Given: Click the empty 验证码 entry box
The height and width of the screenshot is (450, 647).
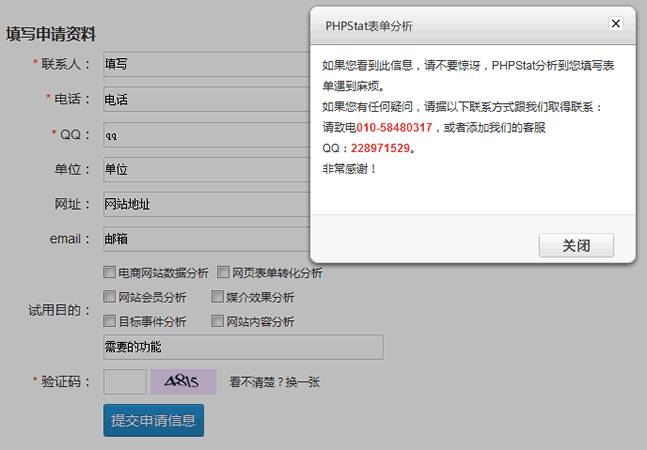Looking at the screenshot, I should 125,382.
